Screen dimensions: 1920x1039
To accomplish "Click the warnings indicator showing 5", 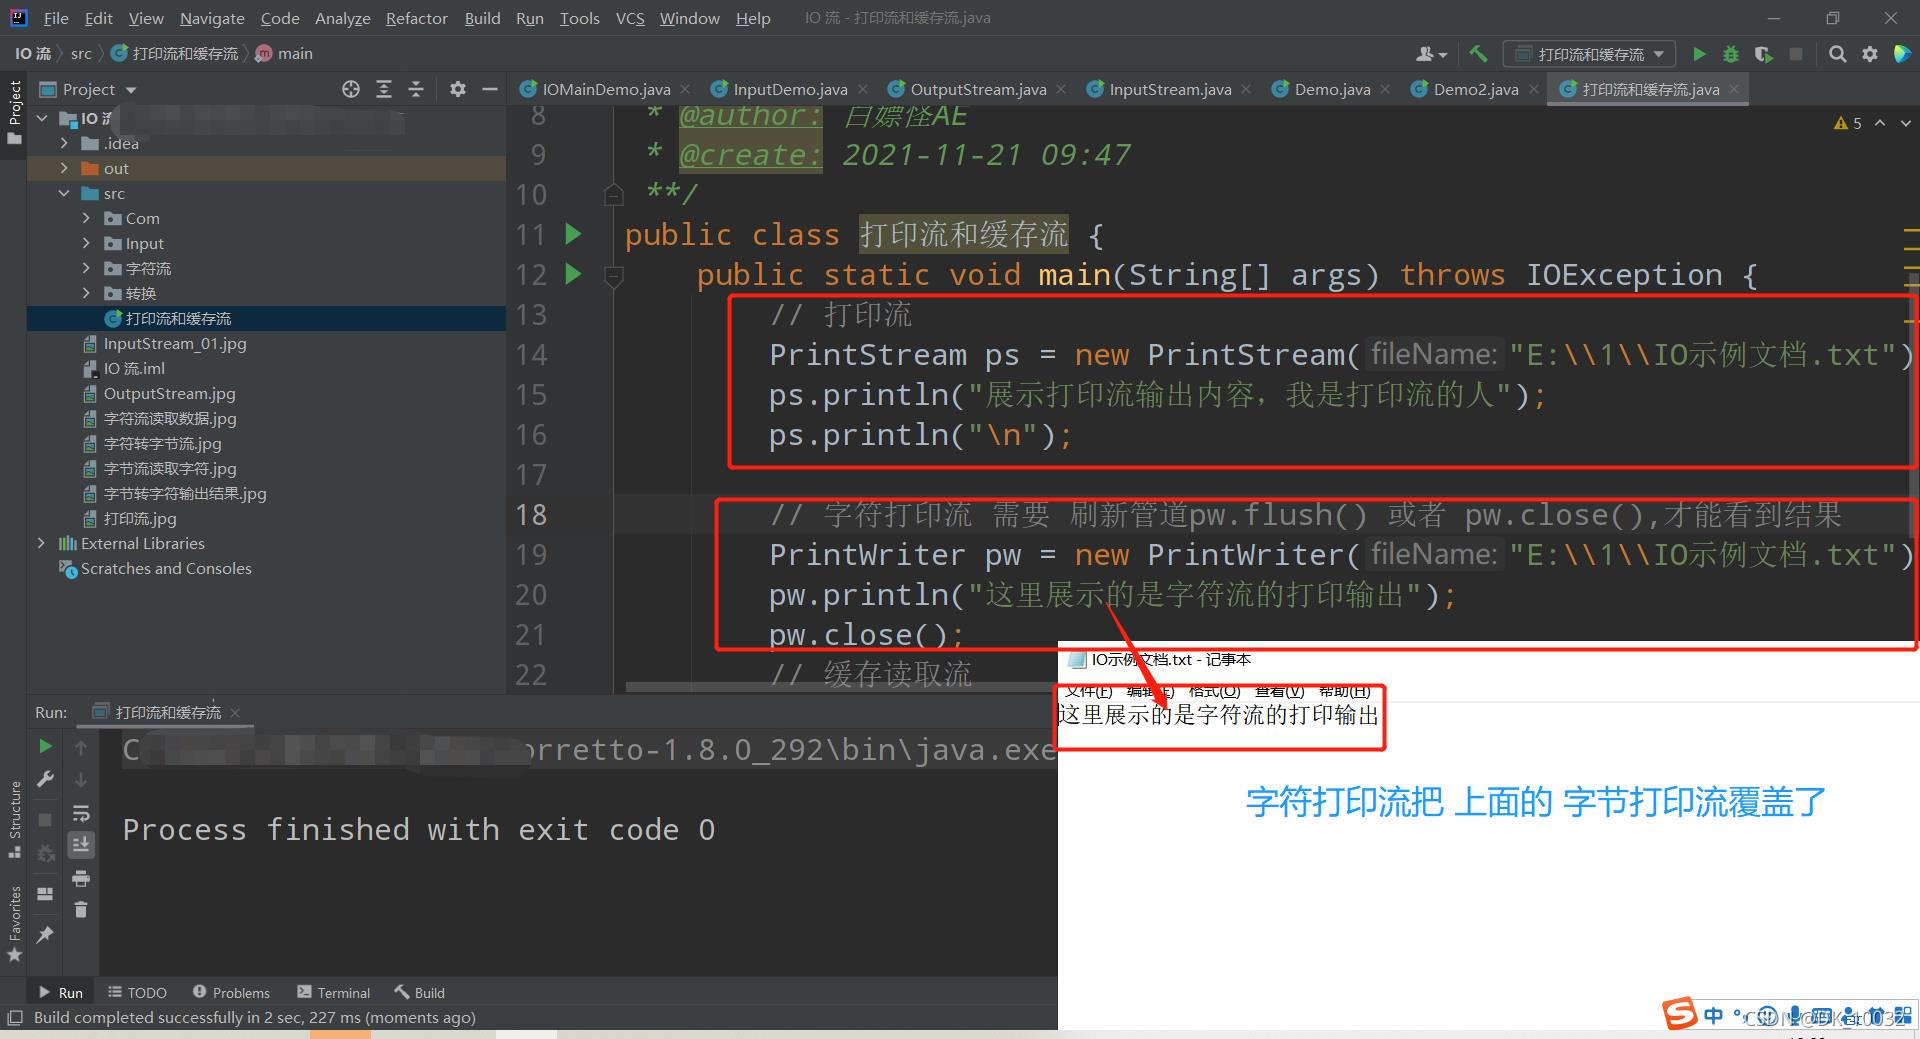I will pyautogui.click(x=1848, y=123).
